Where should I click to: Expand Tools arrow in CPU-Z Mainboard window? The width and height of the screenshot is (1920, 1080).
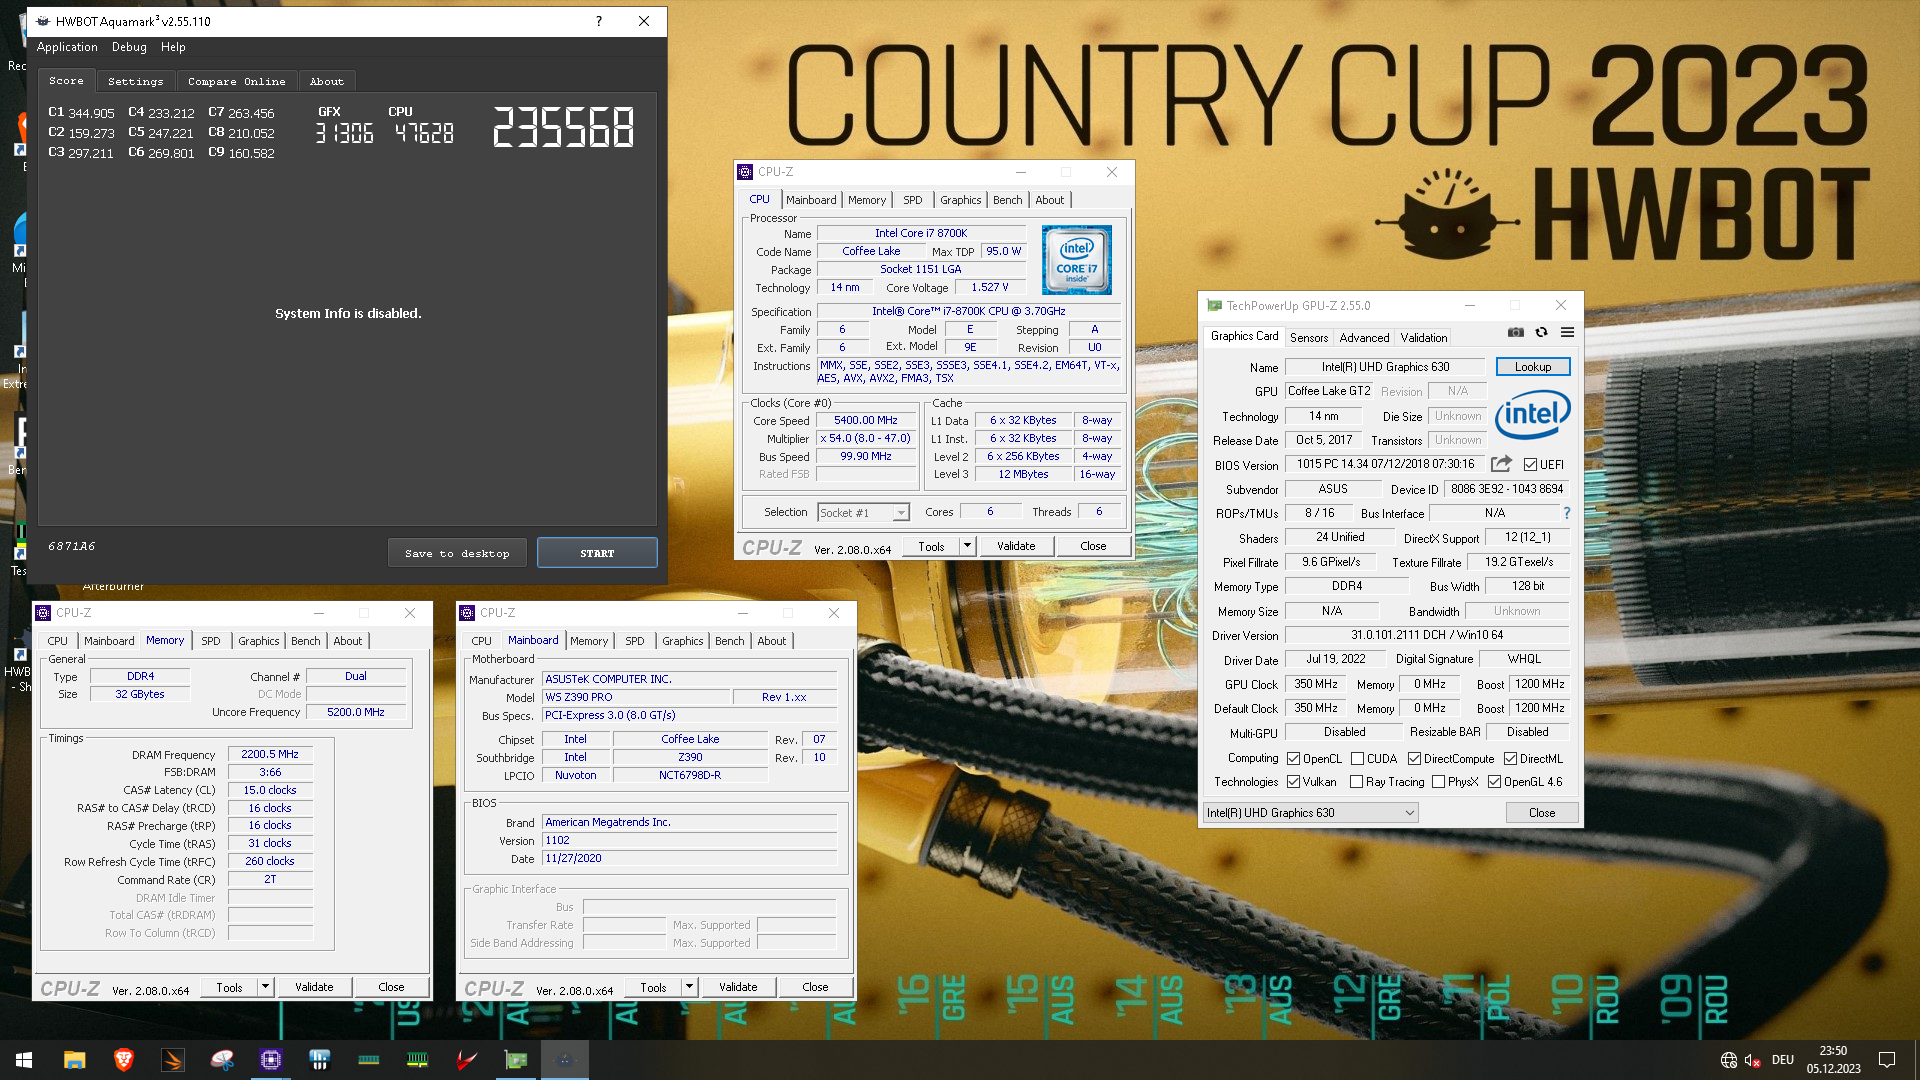pyautogui.click(x=689, y=987)
